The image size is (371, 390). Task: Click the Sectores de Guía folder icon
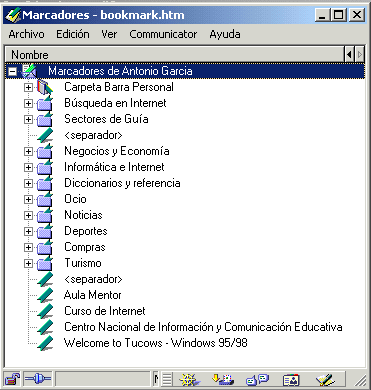pyautogui.click(x=45, y=119)
